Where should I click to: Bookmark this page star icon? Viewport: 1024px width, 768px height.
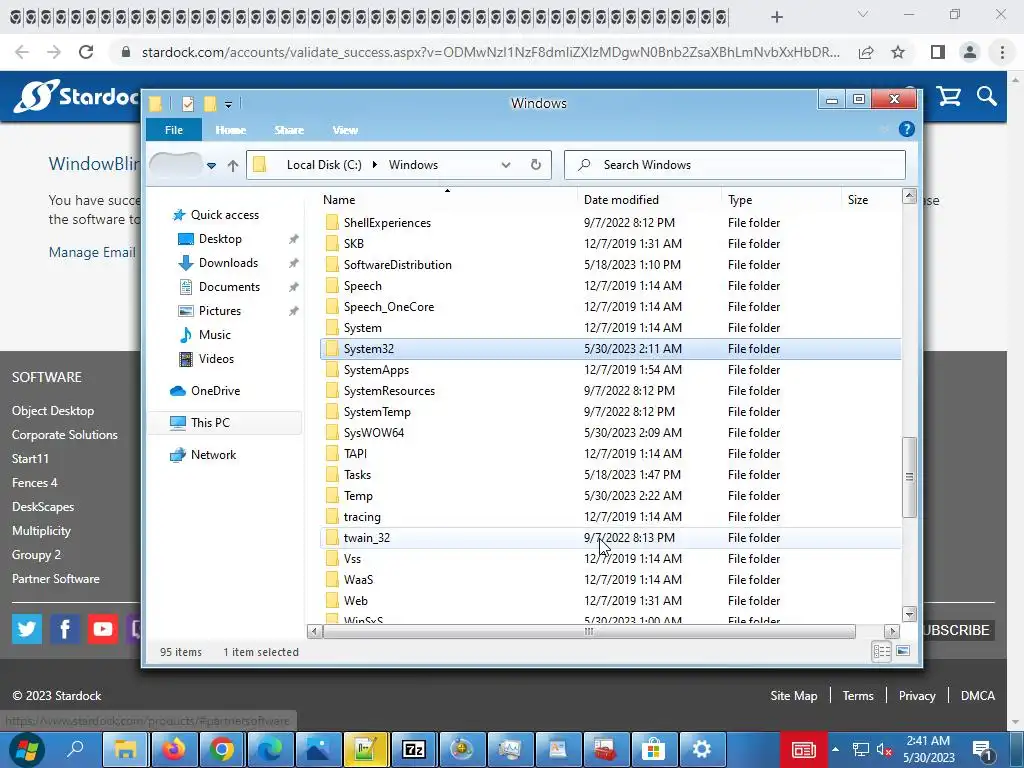click(x=898, y=52)
